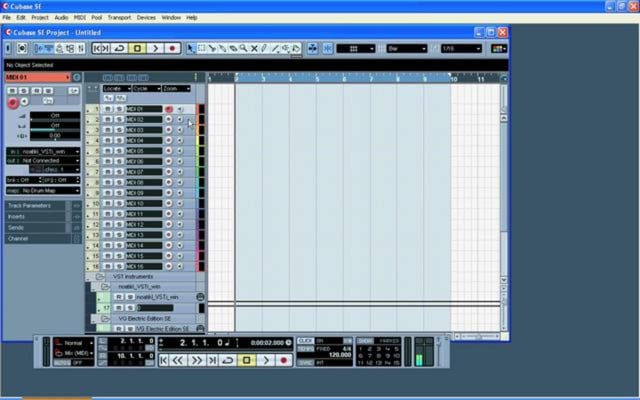Screen dimensions: 640x400
Task: Choose the Draw pencil tool
Action: 264,49
